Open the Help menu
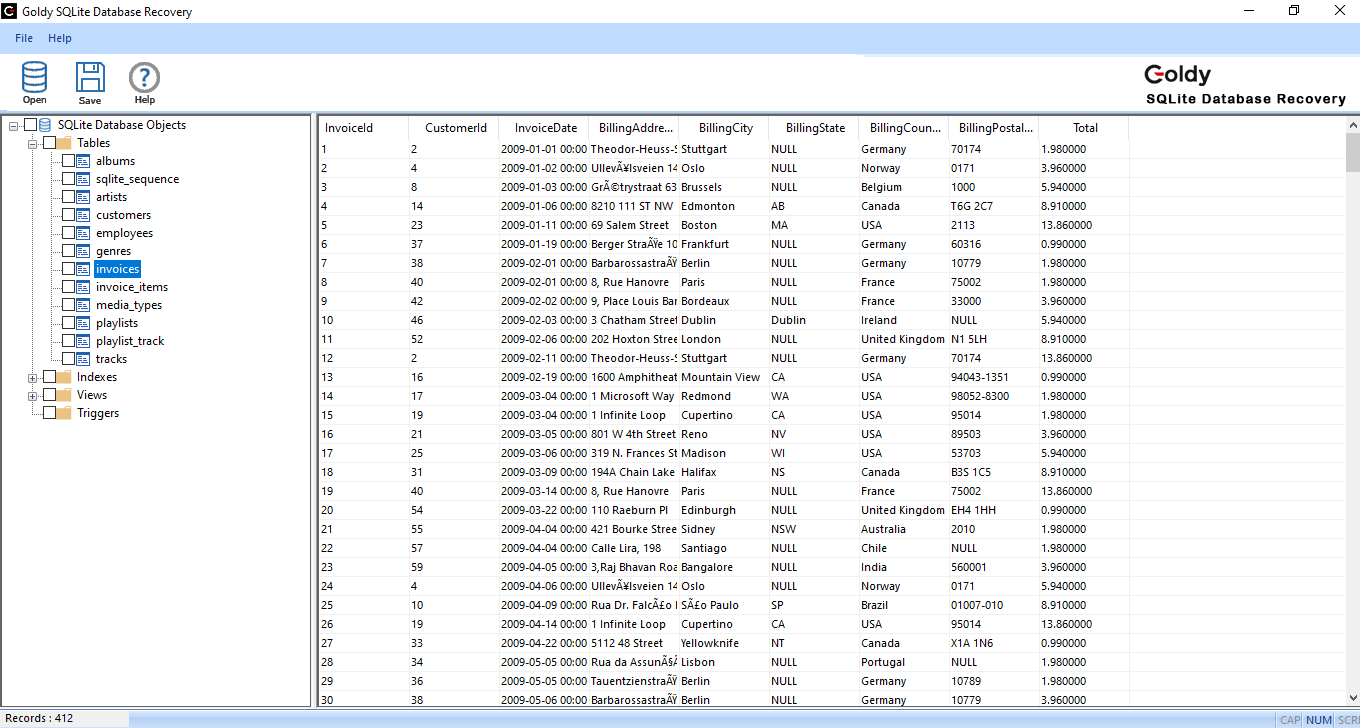 pyautogui.click(x=60, y=38)
